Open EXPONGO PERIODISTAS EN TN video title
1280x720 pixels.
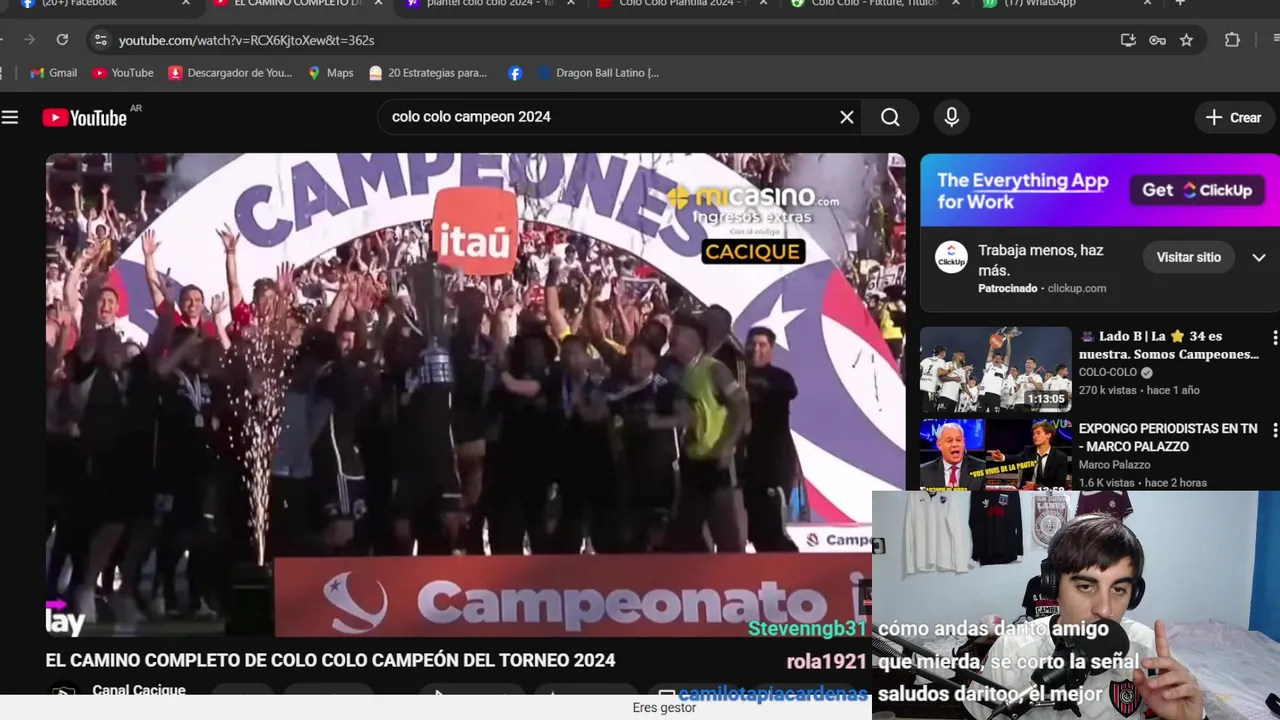[1168, 437]
